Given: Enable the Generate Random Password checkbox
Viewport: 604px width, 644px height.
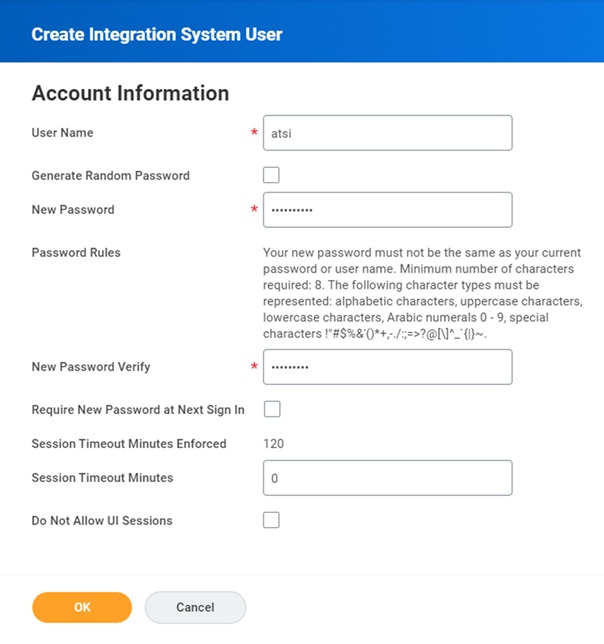Looking at the screenshot, I should pyautogui.click(x=271, y=175).
